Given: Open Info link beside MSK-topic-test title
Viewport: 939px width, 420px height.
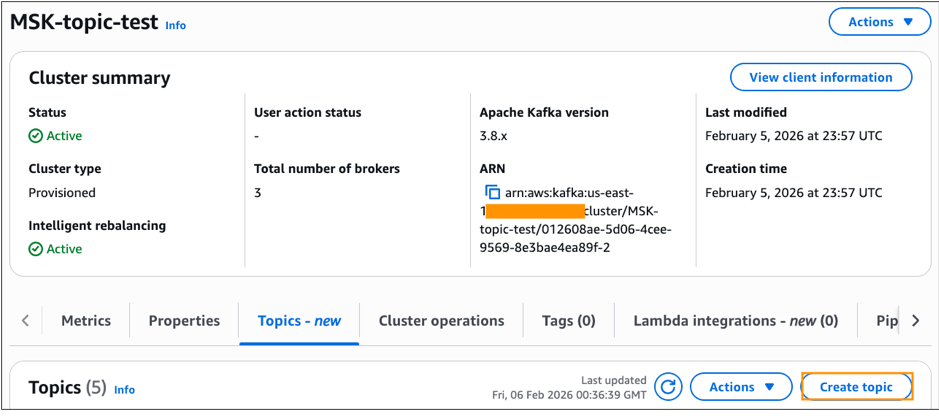Looking at the screenshot, I should pyautogui.click(x=176, y=26).
